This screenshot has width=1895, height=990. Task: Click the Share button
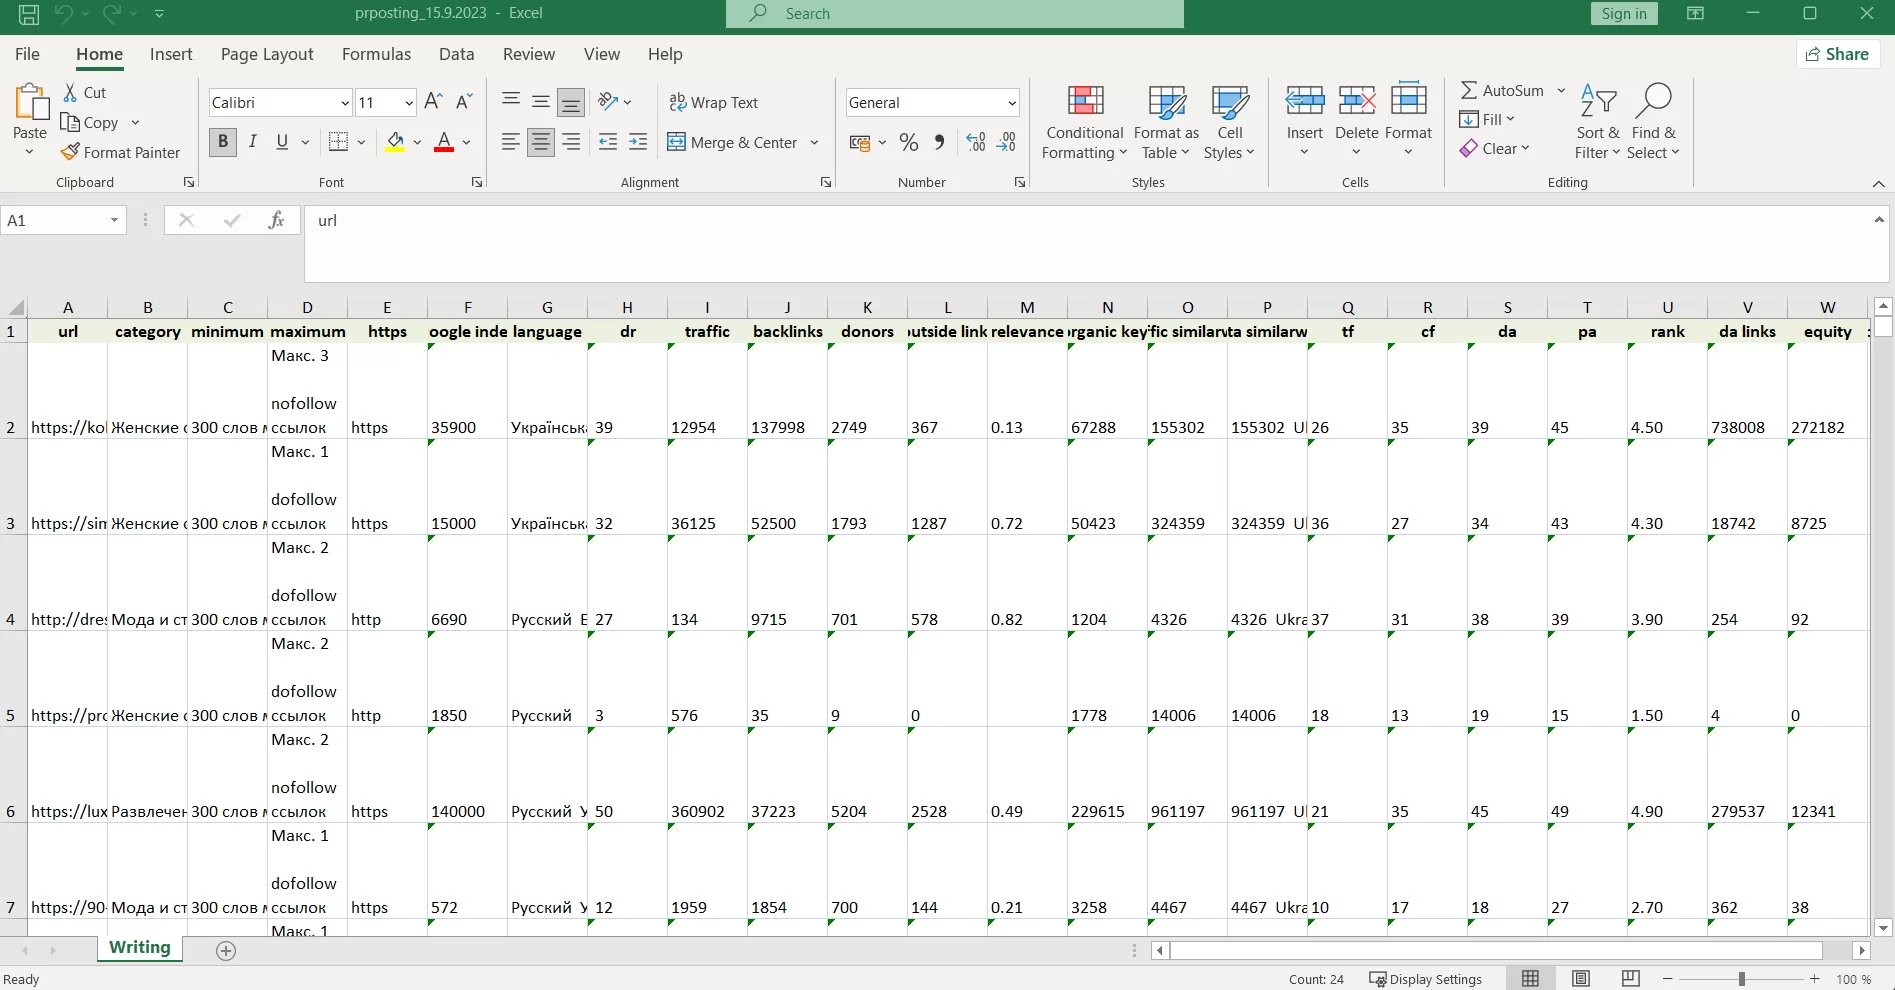coord(1838,54)
